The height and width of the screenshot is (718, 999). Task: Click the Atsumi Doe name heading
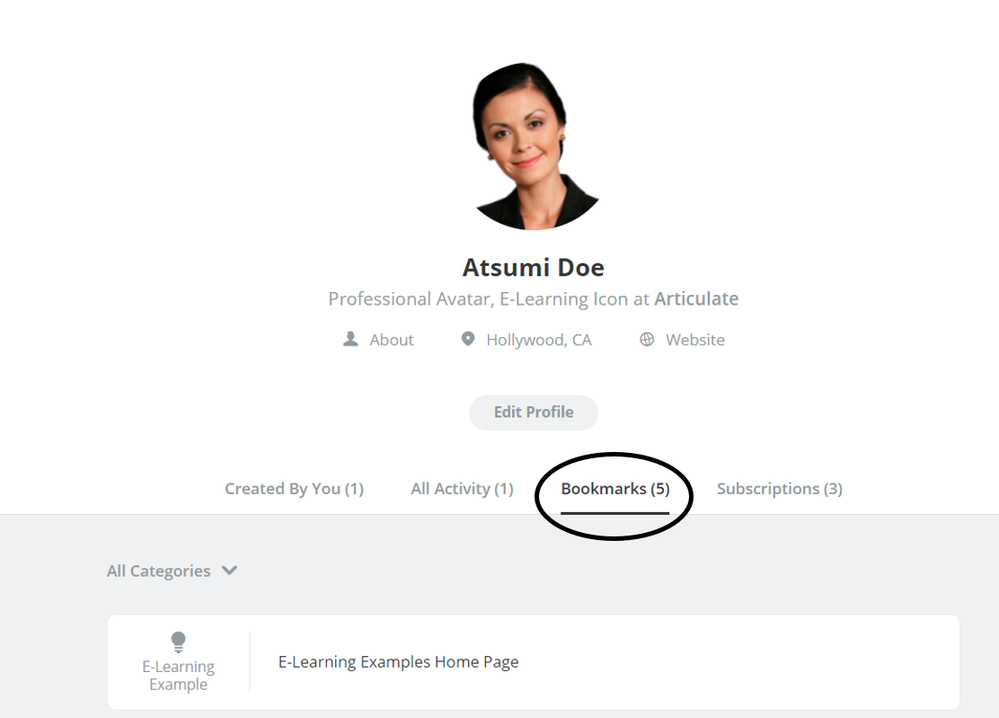click(x=533, y=268)
